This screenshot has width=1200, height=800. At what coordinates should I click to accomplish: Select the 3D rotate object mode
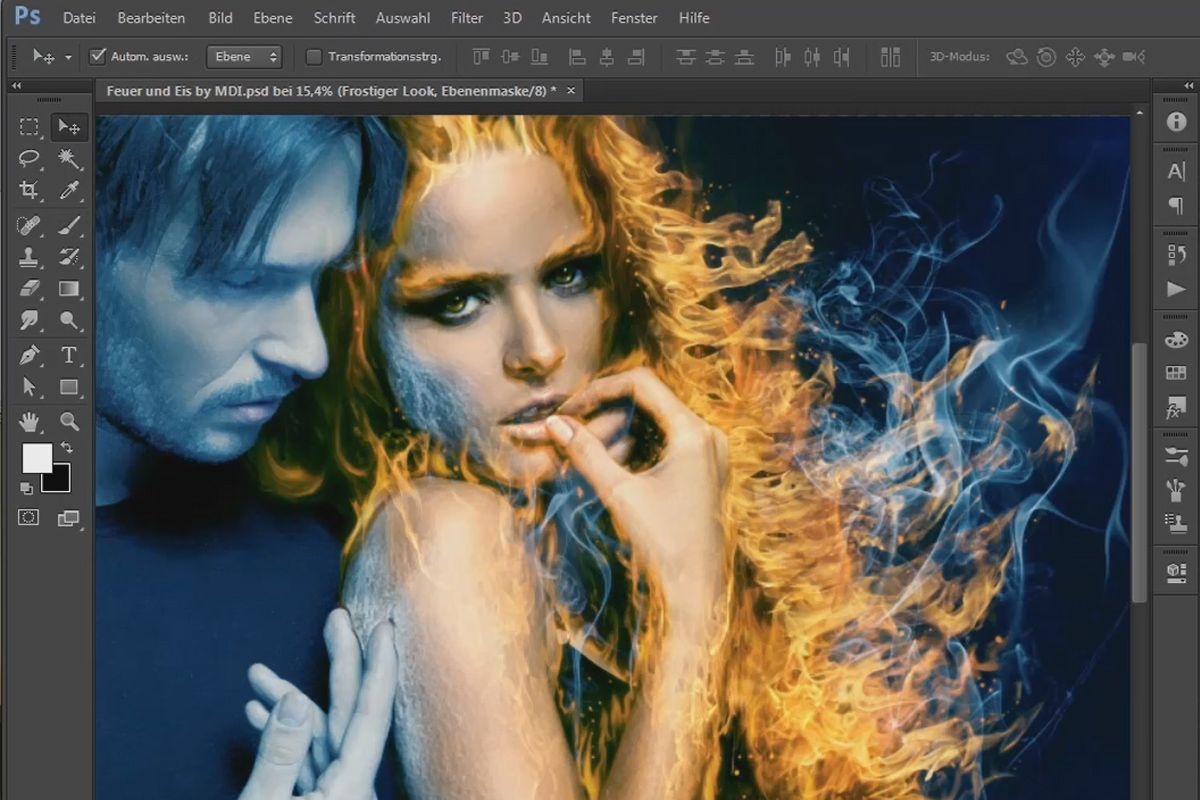coord(1016,57)
